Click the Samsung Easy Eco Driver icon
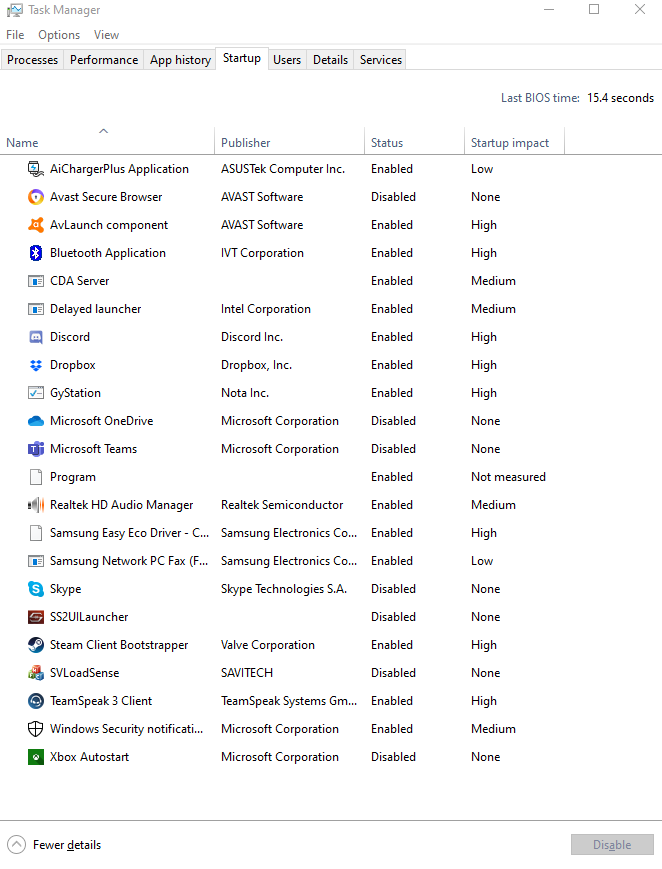 (x=35, y=533)
